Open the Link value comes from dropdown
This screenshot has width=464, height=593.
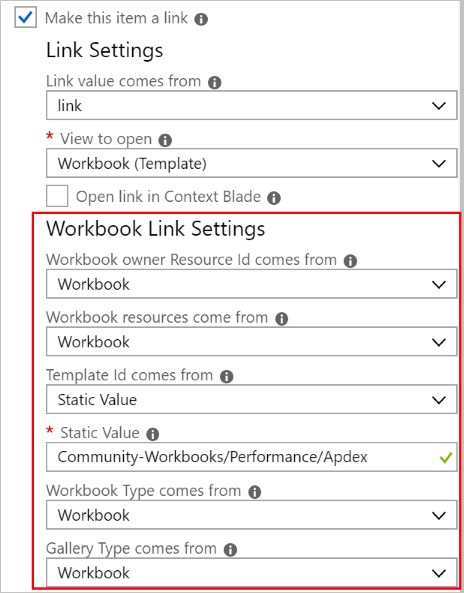pos(251,105)
